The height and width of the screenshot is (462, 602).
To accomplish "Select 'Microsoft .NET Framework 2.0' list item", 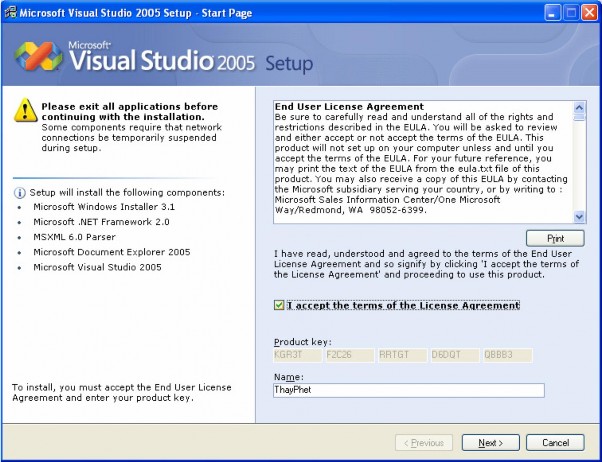I will point(101,222).
